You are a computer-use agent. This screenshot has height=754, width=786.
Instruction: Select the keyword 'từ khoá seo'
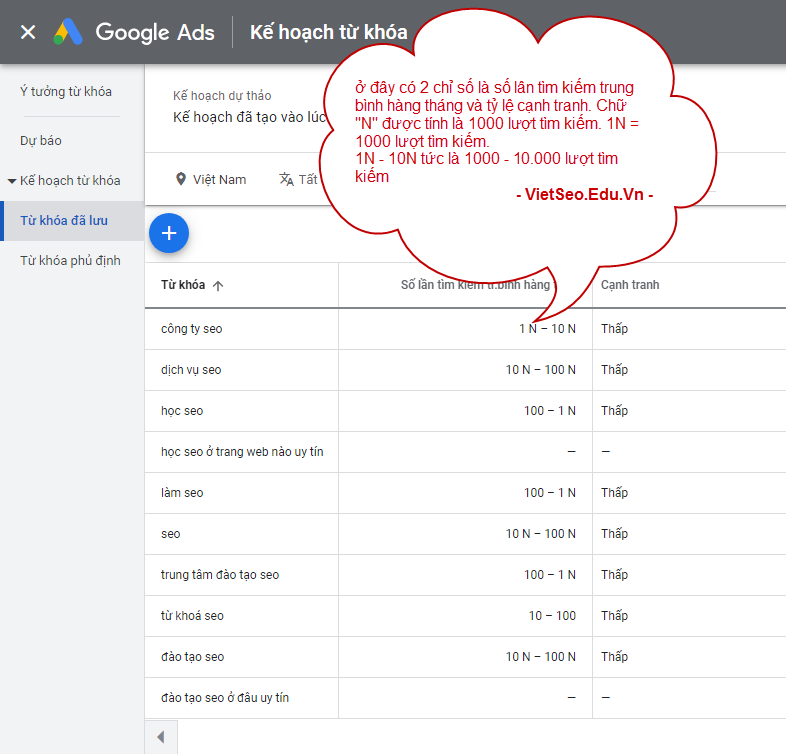tap(192, 616)
